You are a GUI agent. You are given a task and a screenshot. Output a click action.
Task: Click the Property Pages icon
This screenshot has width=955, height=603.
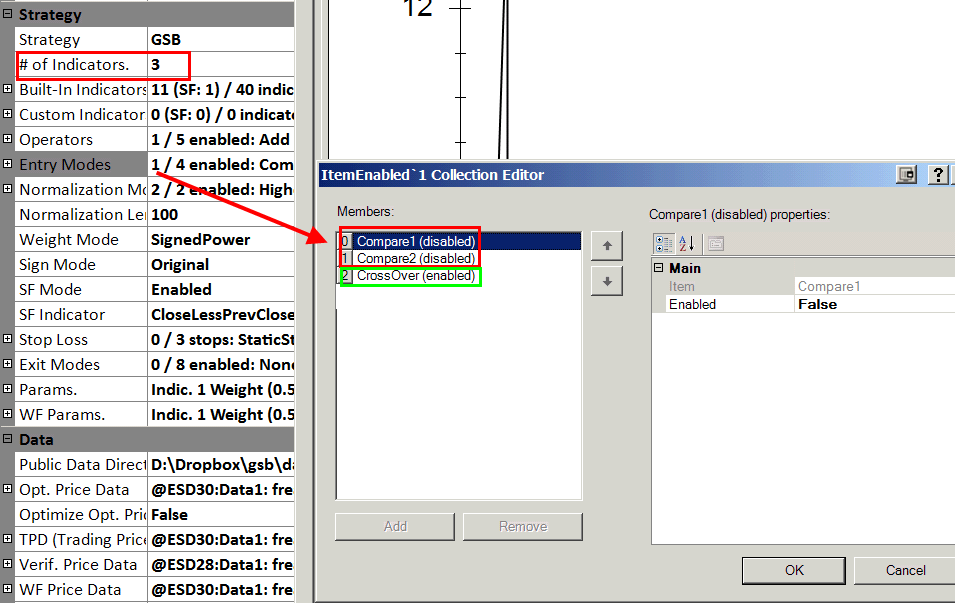(716, 243)
